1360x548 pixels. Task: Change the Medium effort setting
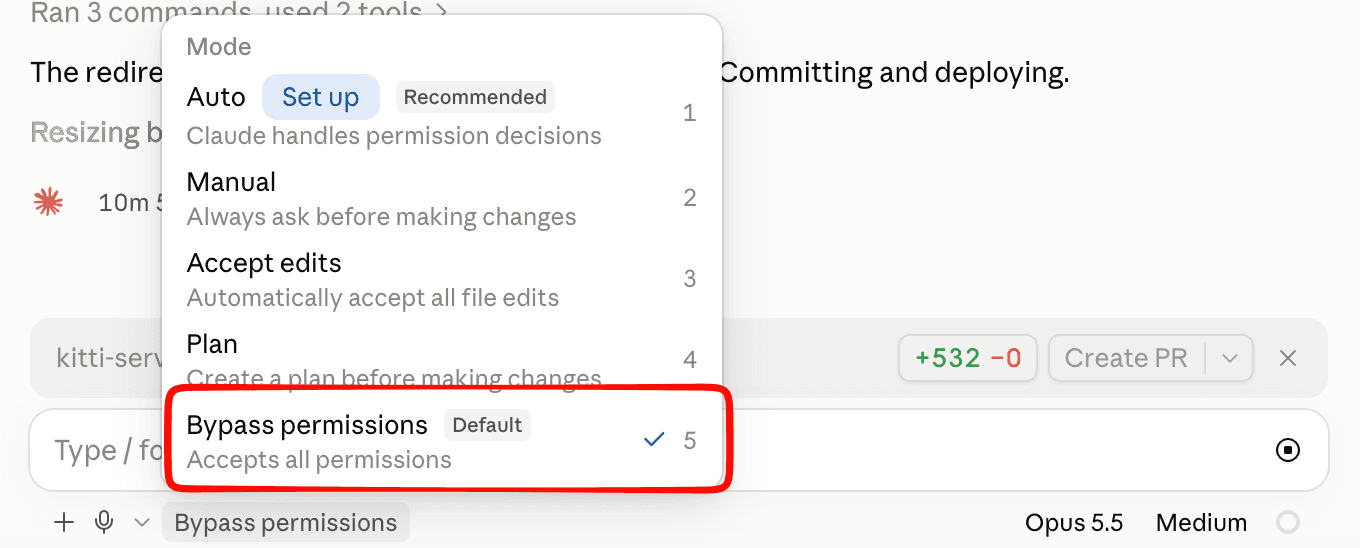(1201, 522)
